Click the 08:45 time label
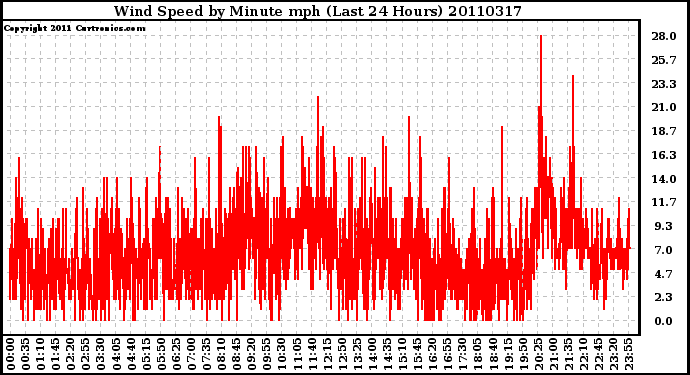The width and height of the screenshot is (690, 375). point(237,354)
